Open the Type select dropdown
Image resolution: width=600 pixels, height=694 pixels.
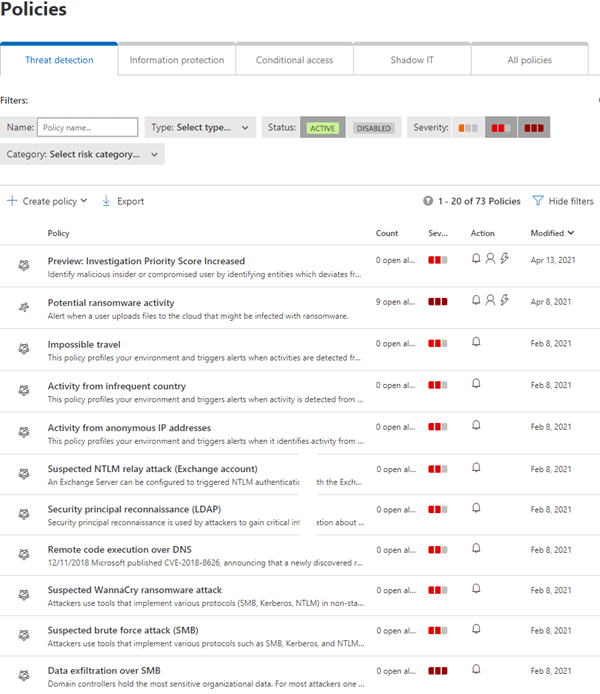coord(200,128)
